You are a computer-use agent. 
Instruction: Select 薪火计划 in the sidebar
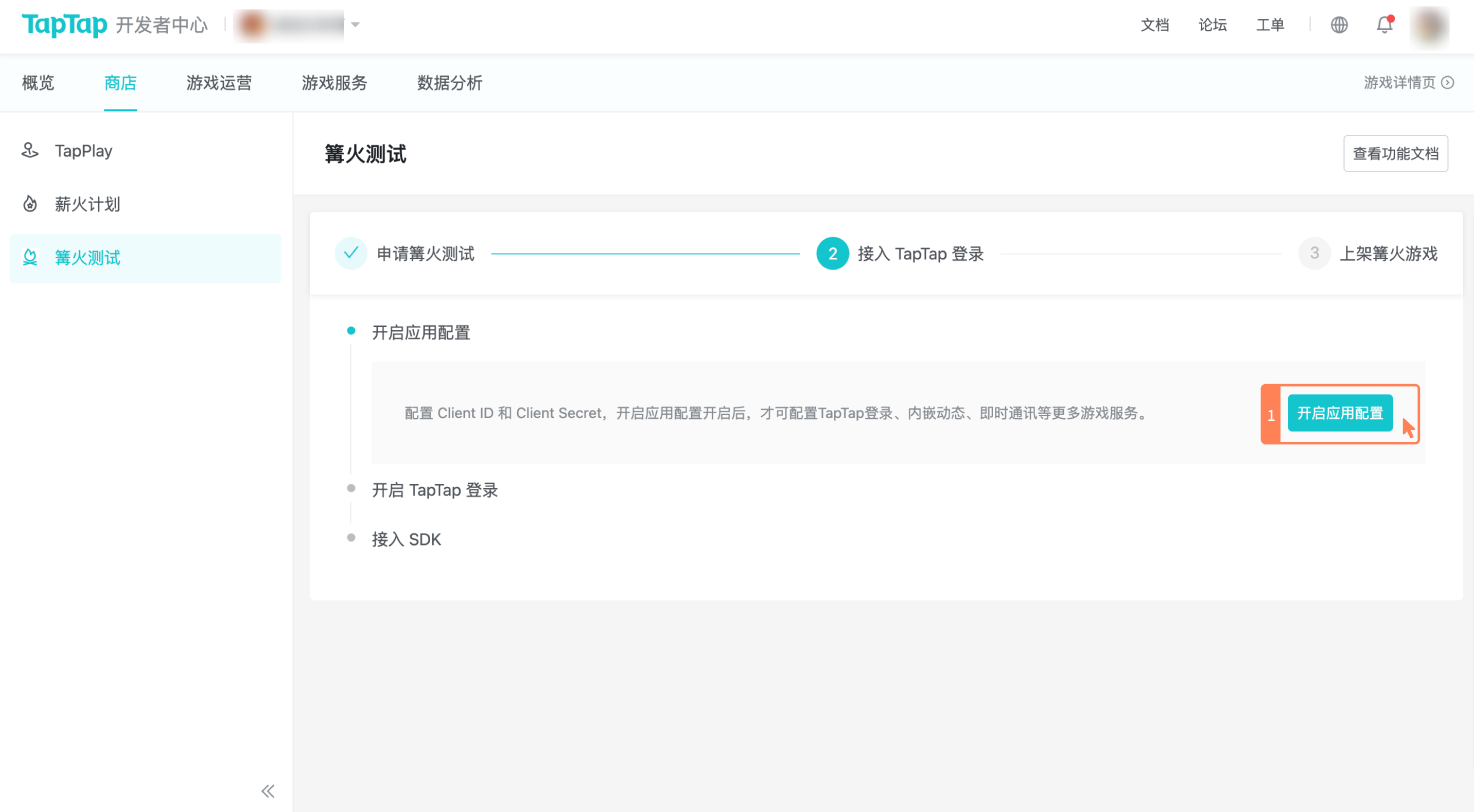coord(145,204)
